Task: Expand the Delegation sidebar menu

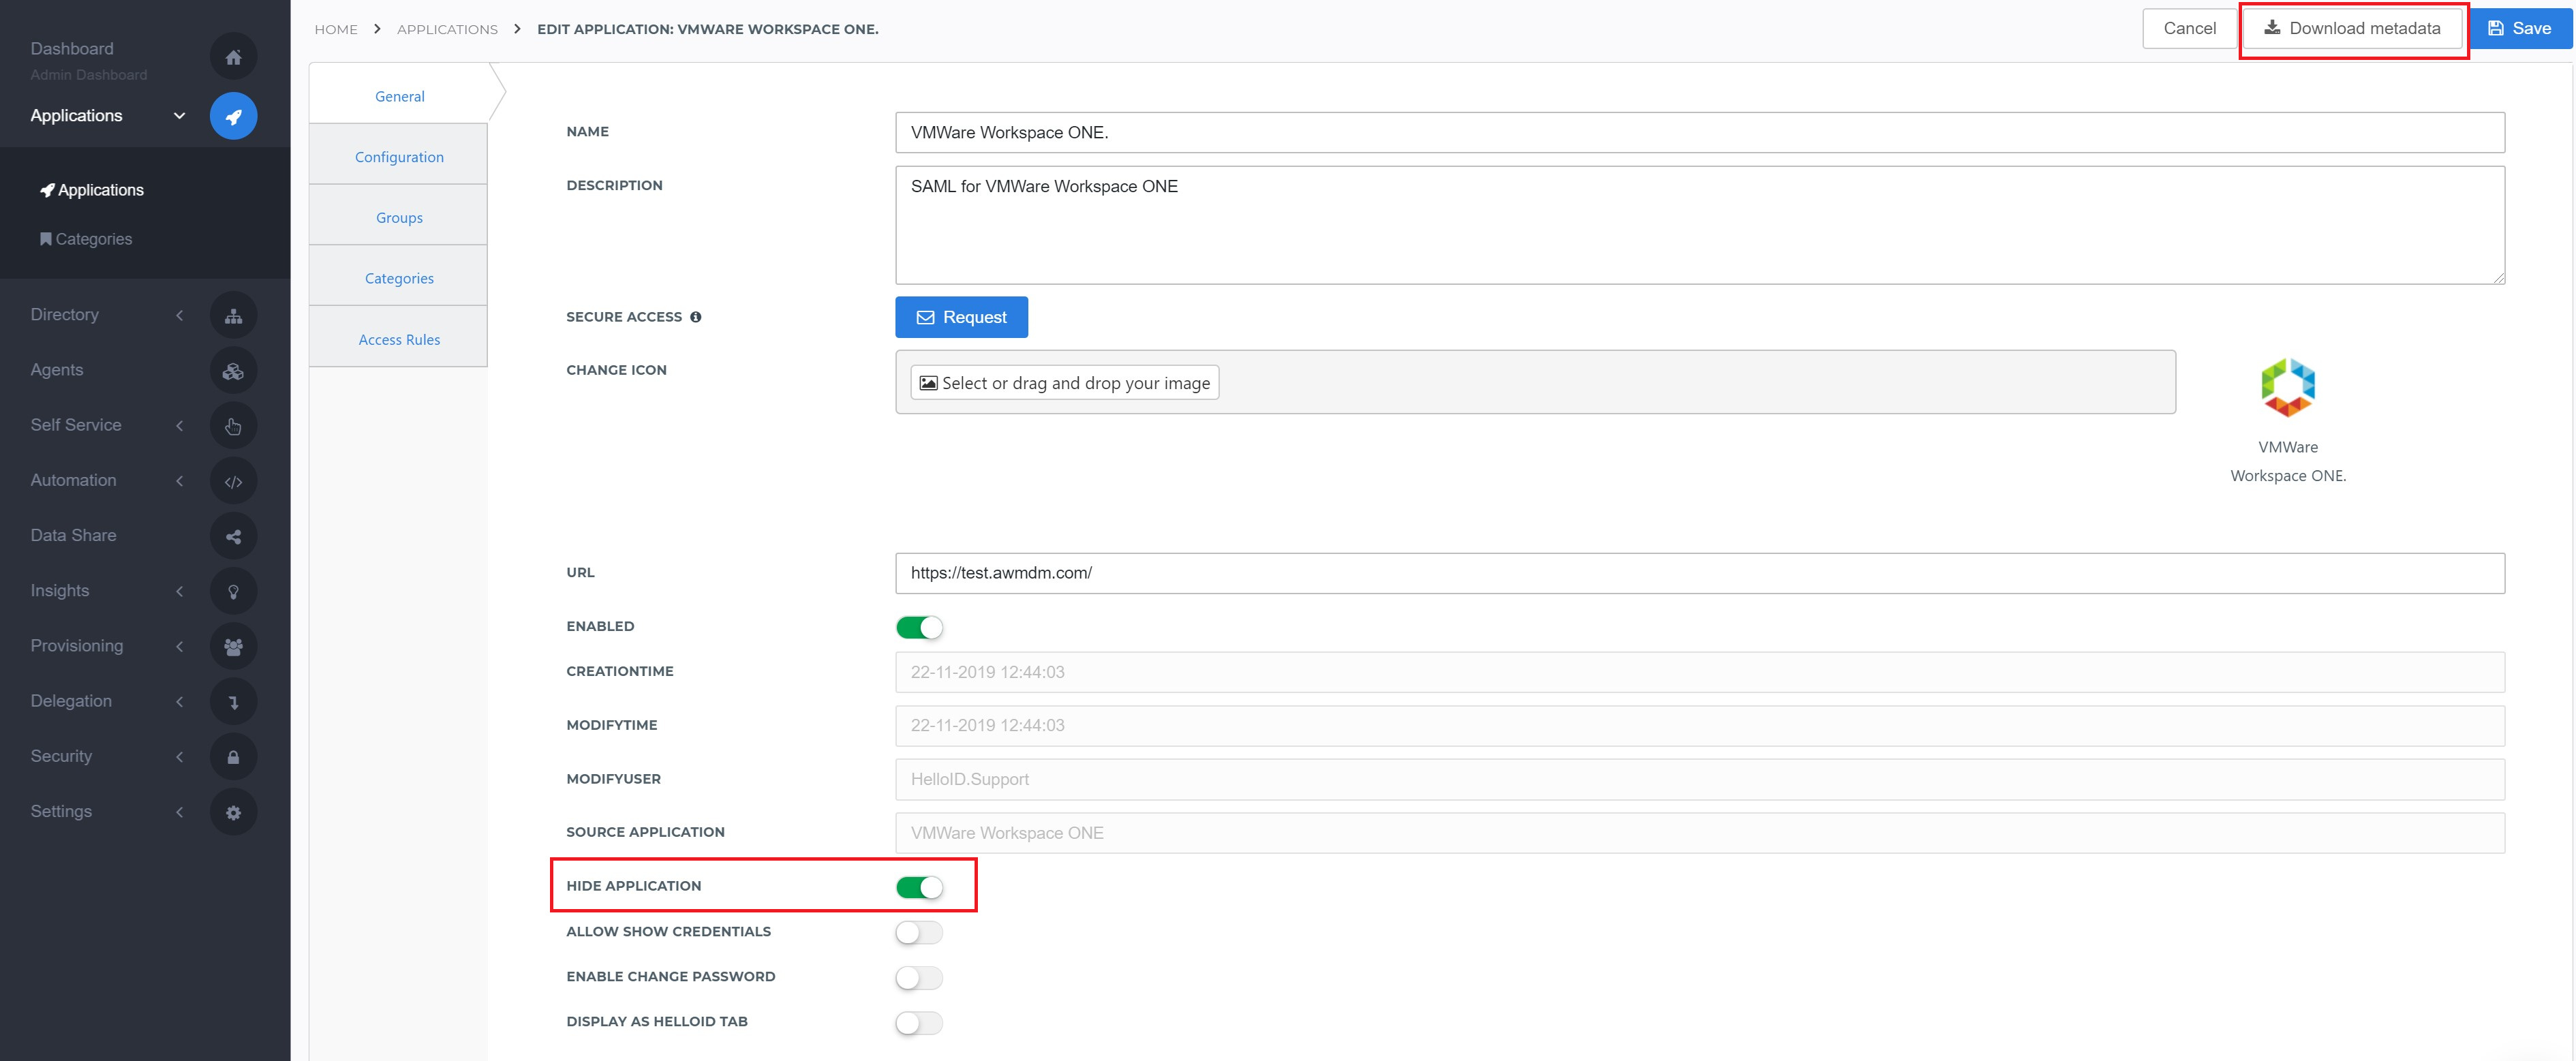Action: 179,701
